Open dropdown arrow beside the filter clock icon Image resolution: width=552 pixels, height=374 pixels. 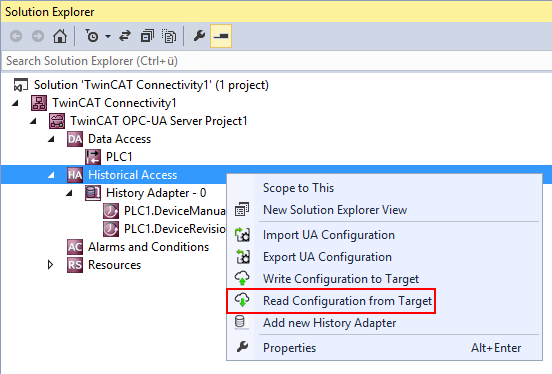tap(108, 36)
